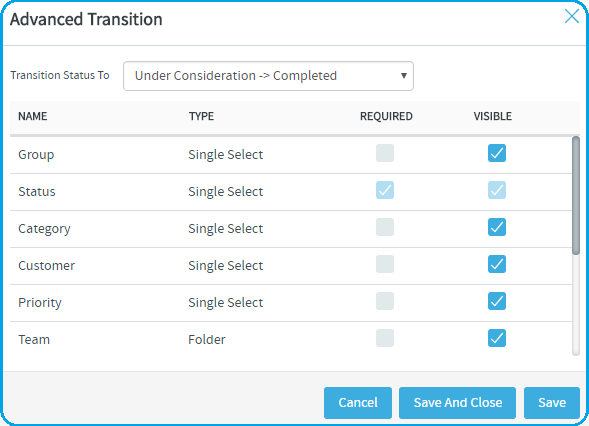This screenshot has height=426, width=589.
Task: Uncheck Visible for Customer row
Action: [x=497, y=264]
